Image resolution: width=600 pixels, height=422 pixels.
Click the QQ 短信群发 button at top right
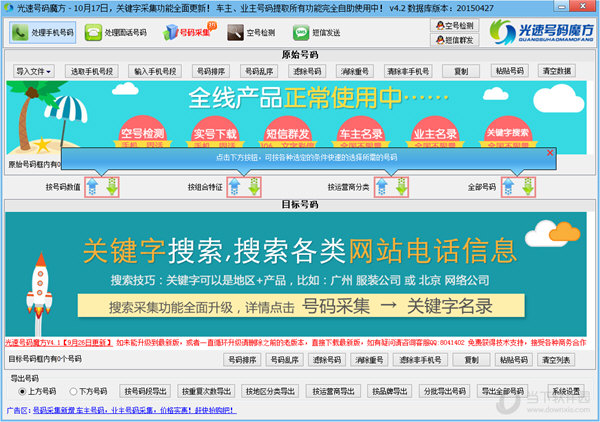click(x=455, y=40)
